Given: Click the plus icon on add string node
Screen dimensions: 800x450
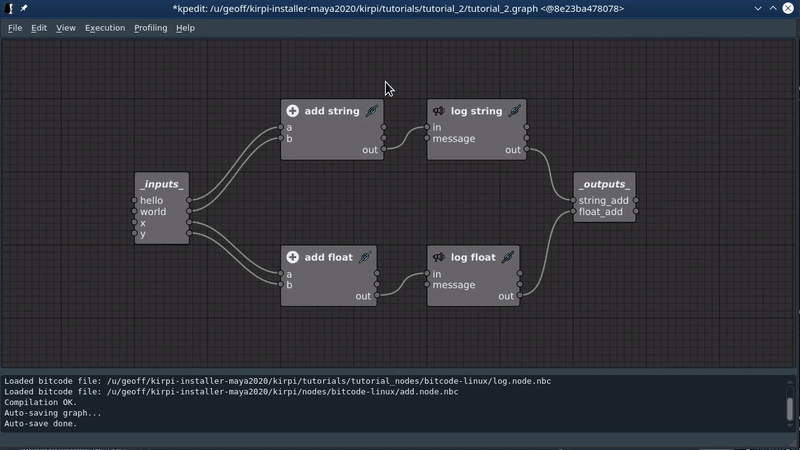Looking at the screenshot, I should 293,111.
